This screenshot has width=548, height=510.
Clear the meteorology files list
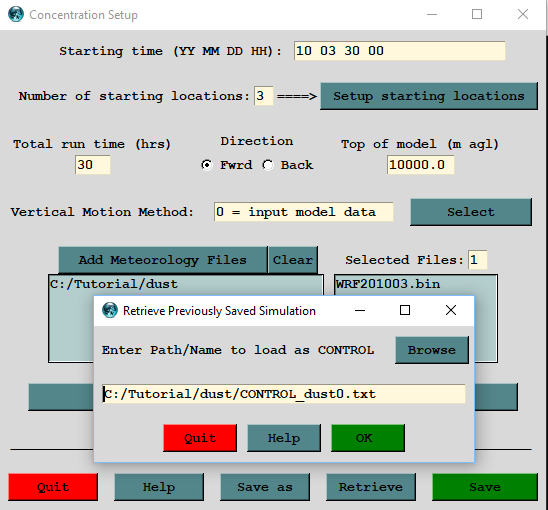(293, 260)
